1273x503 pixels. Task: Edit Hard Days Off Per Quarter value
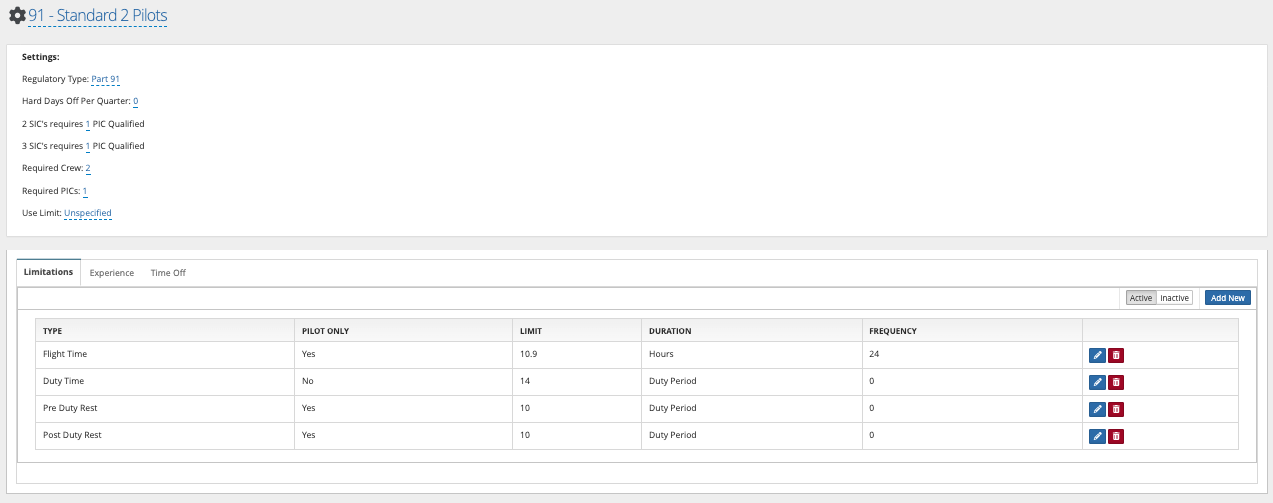(x=135, y=102)
